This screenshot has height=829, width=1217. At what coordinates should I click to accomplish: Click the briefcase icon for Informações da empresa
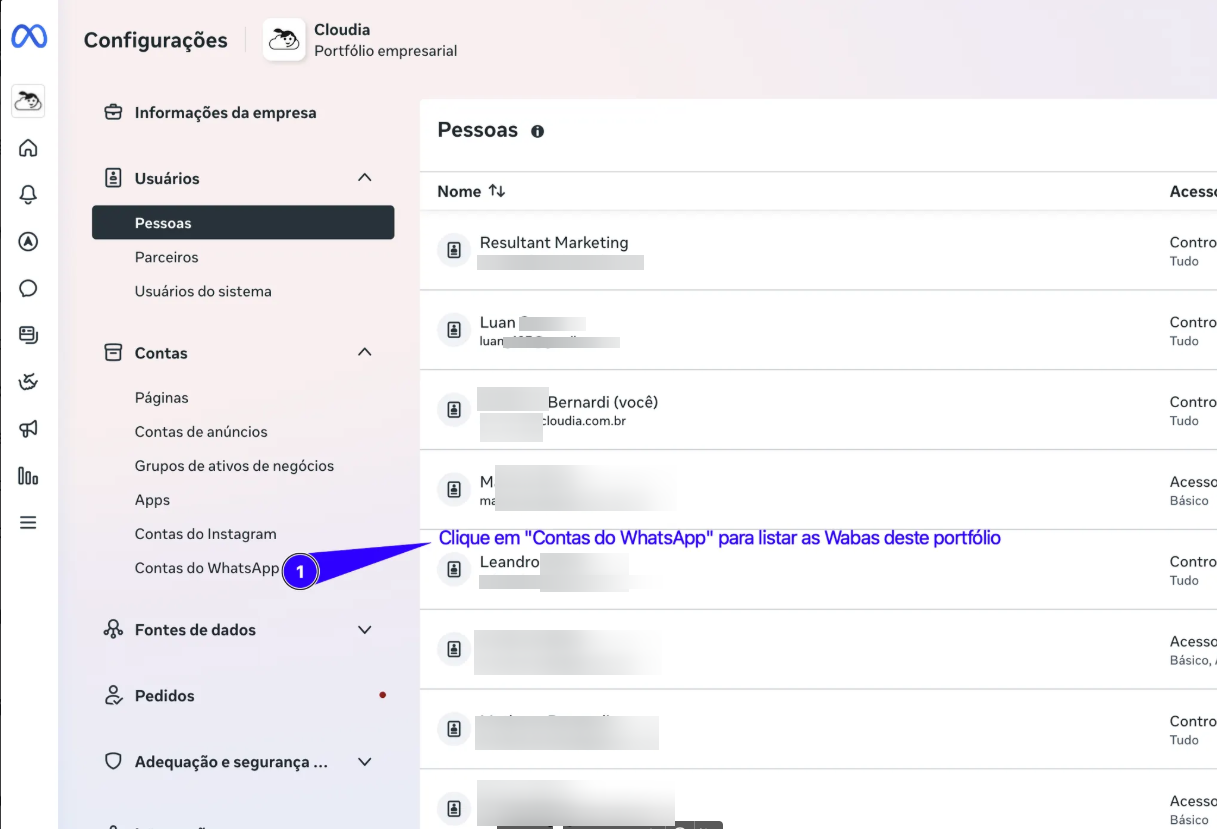[114, 112]
